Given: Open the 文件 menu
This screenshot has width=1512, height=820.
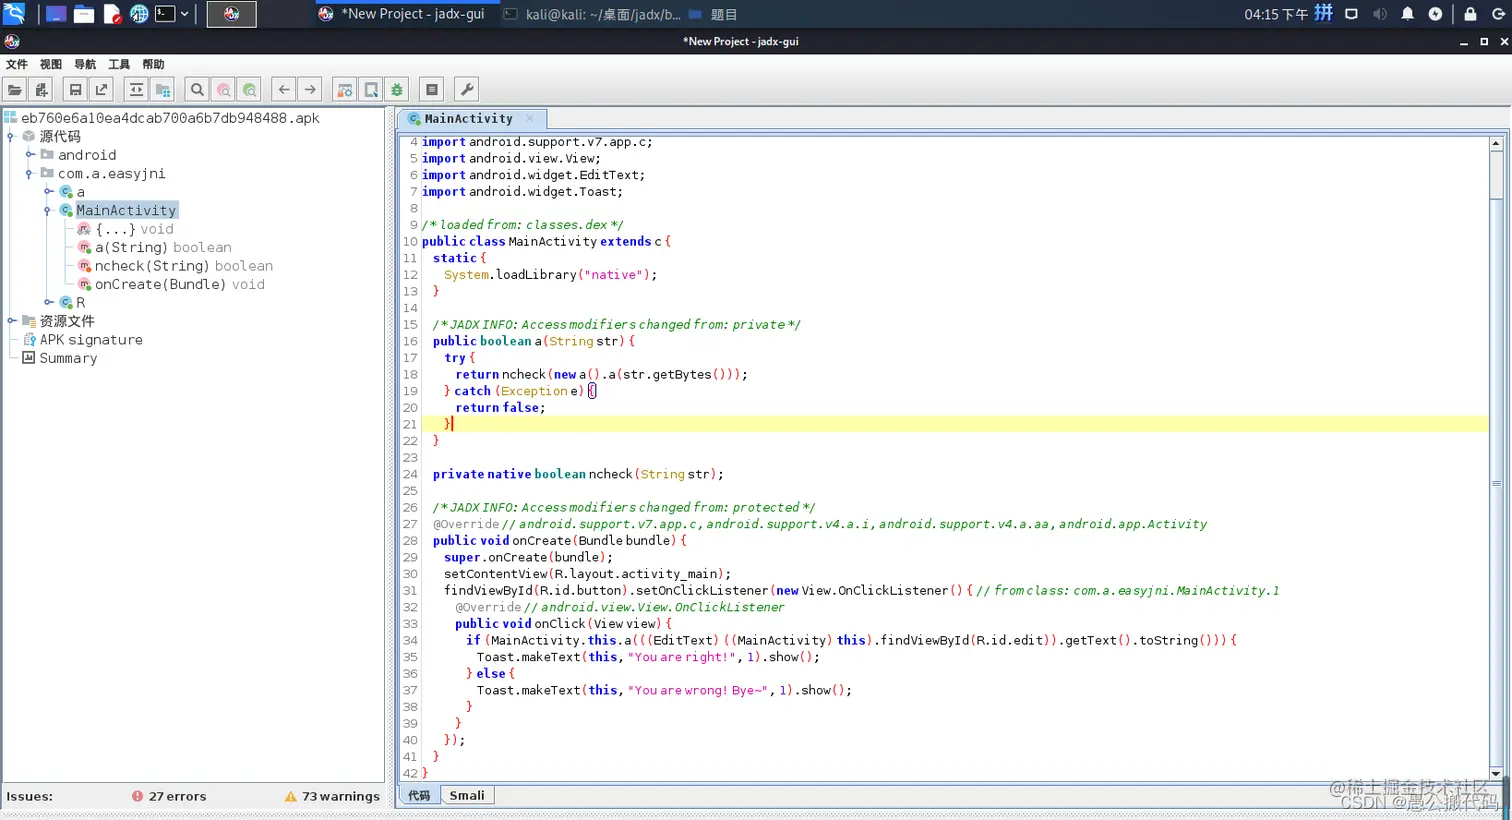Looking at the screenshot, I should point(17,64).
